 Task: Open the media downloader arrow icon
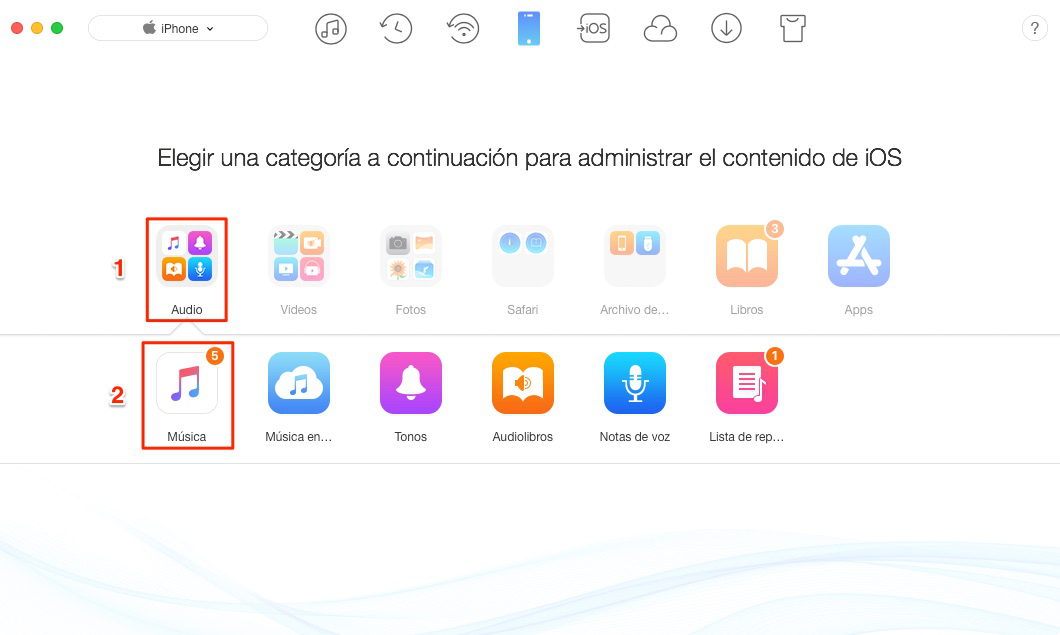coord(726,29)
